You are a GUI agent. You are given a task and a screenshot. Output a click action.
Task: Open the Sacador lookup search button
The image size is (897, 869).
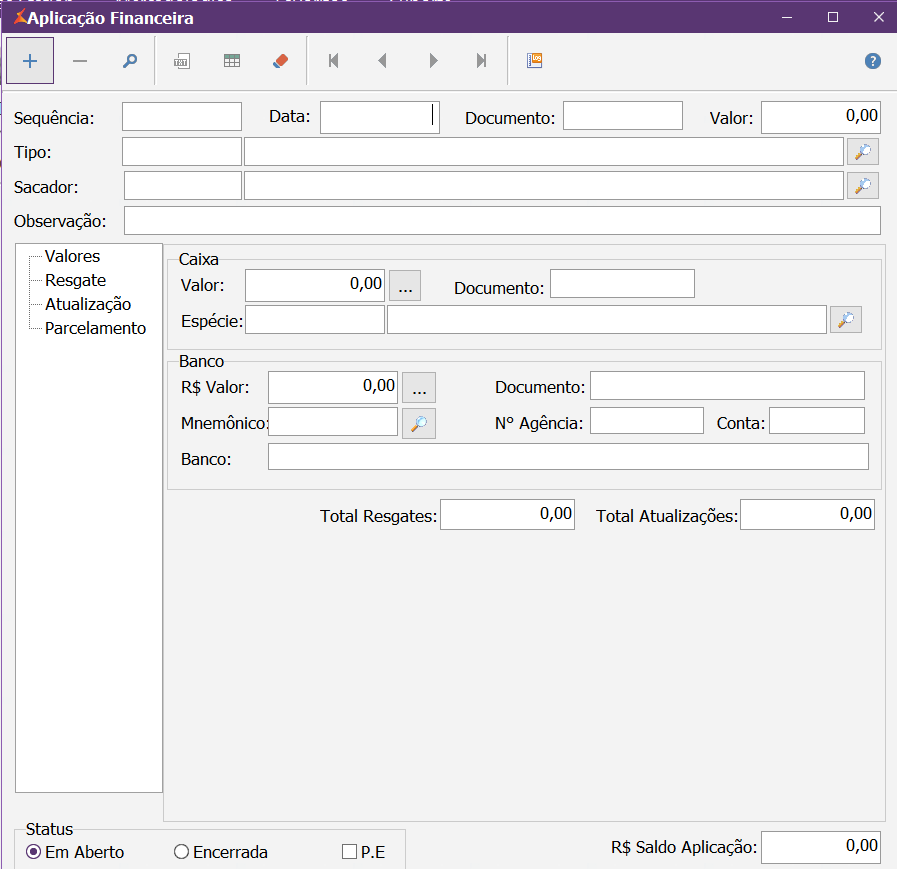point(862,186)
